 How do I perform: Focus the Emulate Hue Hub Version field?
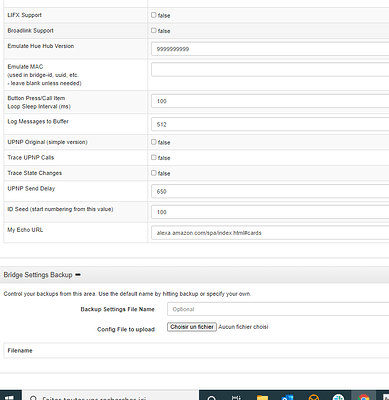[x=270, y=49]
